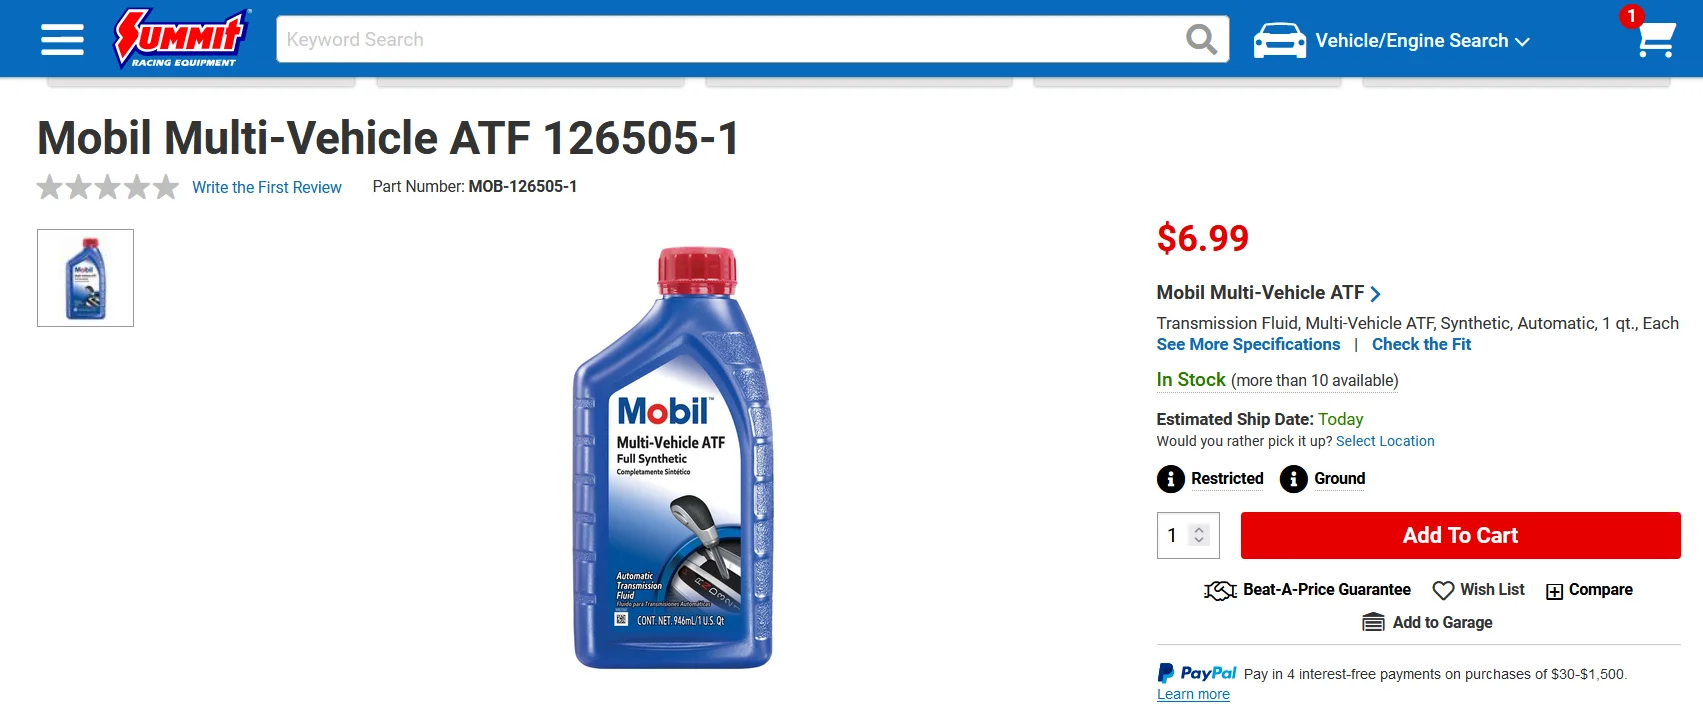Click the Beat-A-Price Guarantee handshake icon
1703x711 pixels.
(x=1220, y=591)
